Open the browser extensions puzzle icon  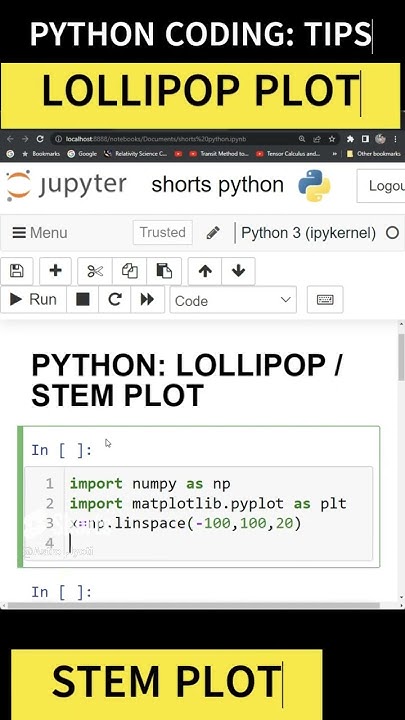click(350, 139)
